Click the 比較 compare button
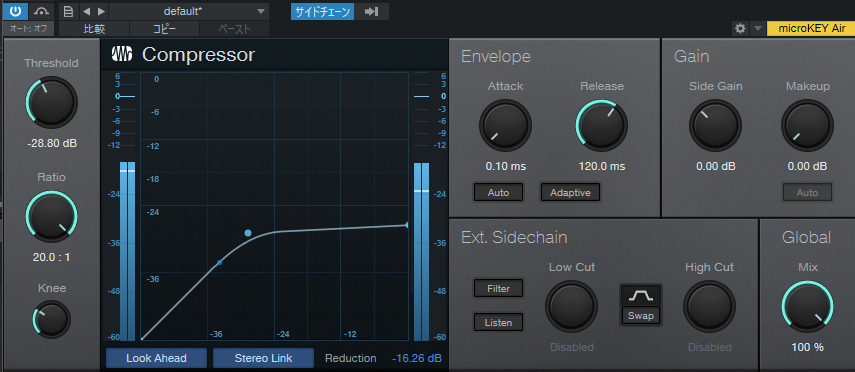The image size is (855, 372). click(x=94, y=29)
